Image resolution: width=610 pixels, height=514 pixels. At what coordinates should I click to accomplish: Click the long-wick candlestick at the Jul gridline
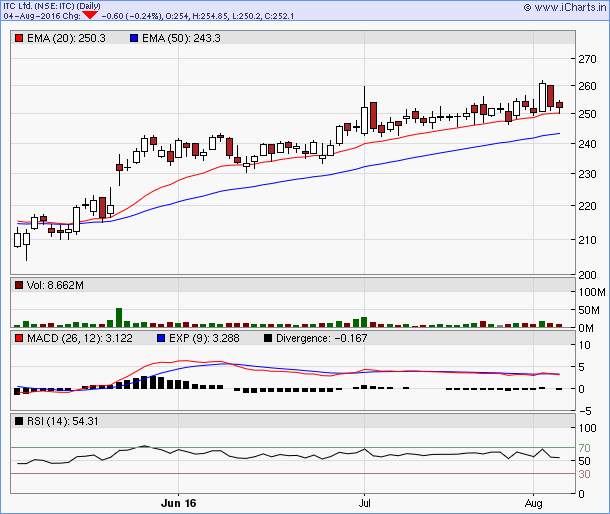(365, 111)
